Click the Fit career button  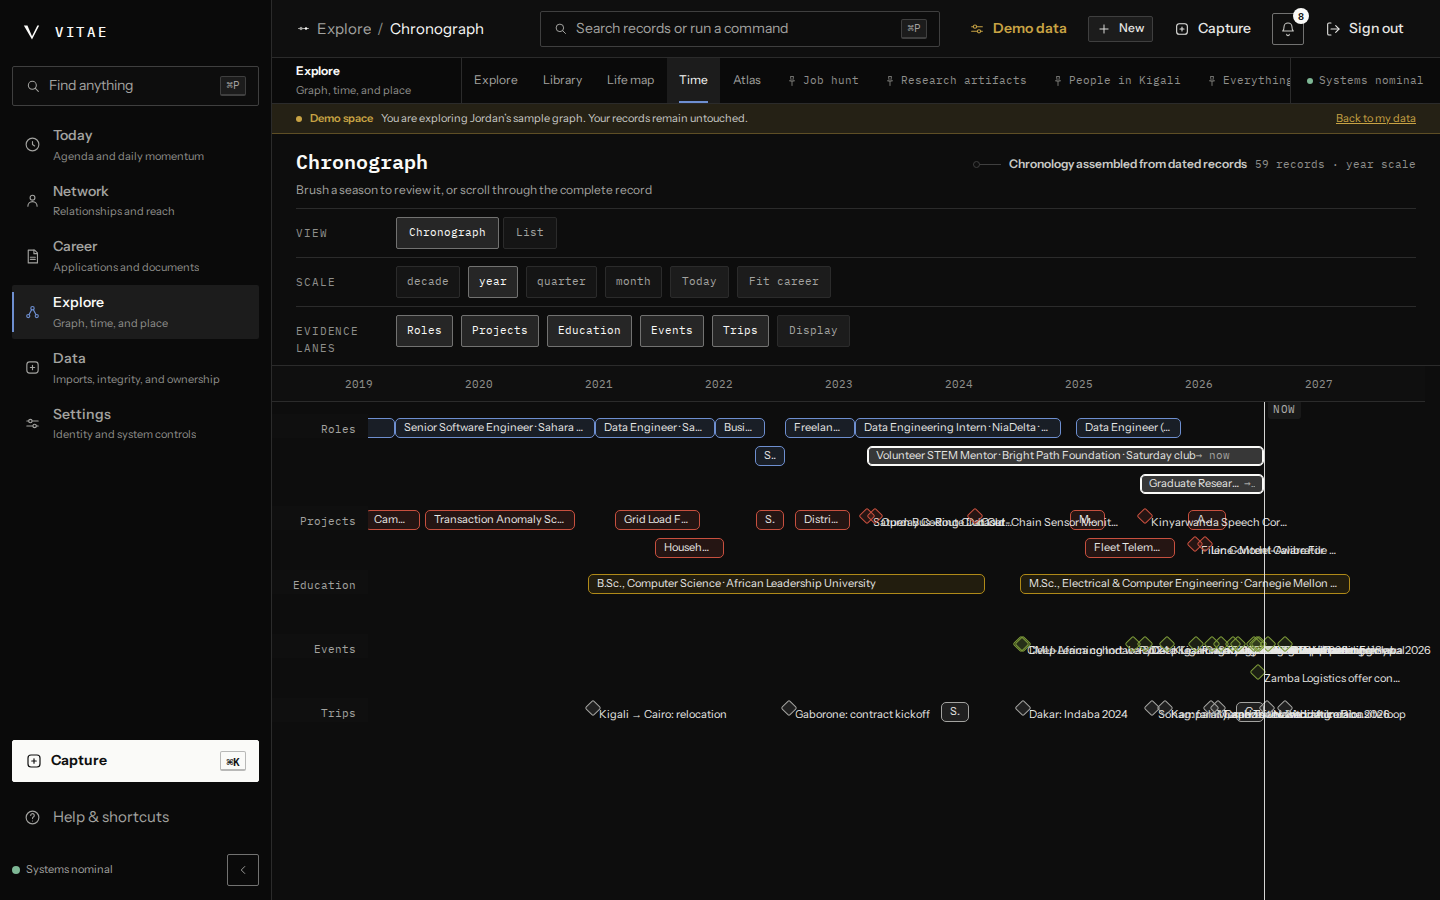pyautogui.click(x=784, y=282)
